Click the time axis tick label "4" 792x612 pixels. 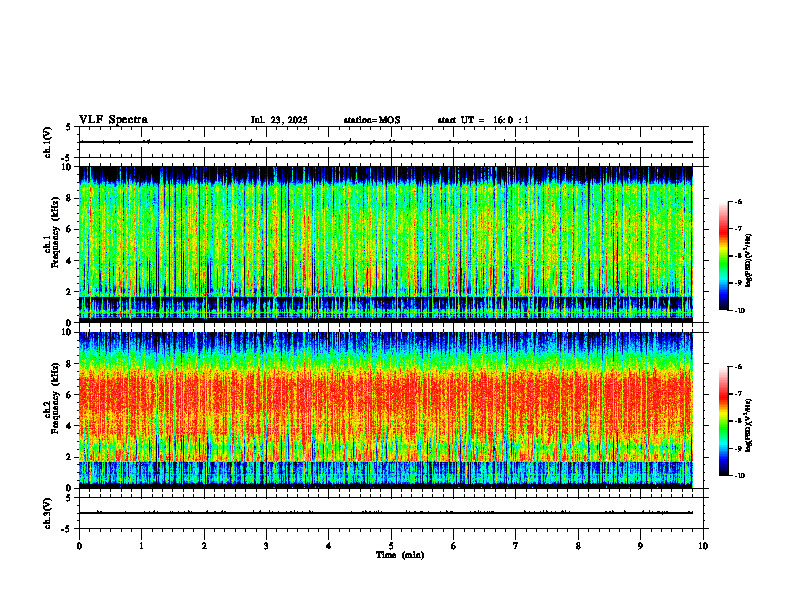point(329,546)
